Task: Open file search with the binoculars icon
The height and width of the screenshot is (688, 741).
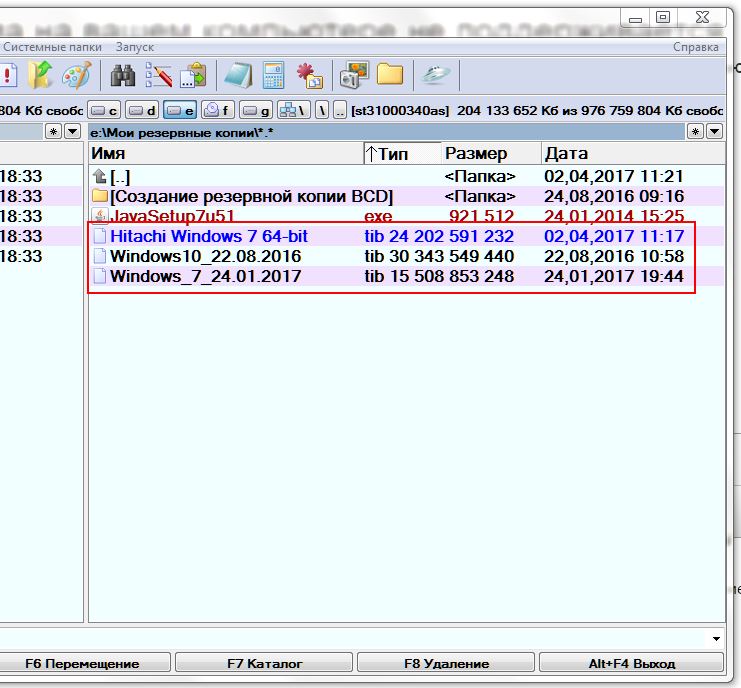Action: [123, 75]
